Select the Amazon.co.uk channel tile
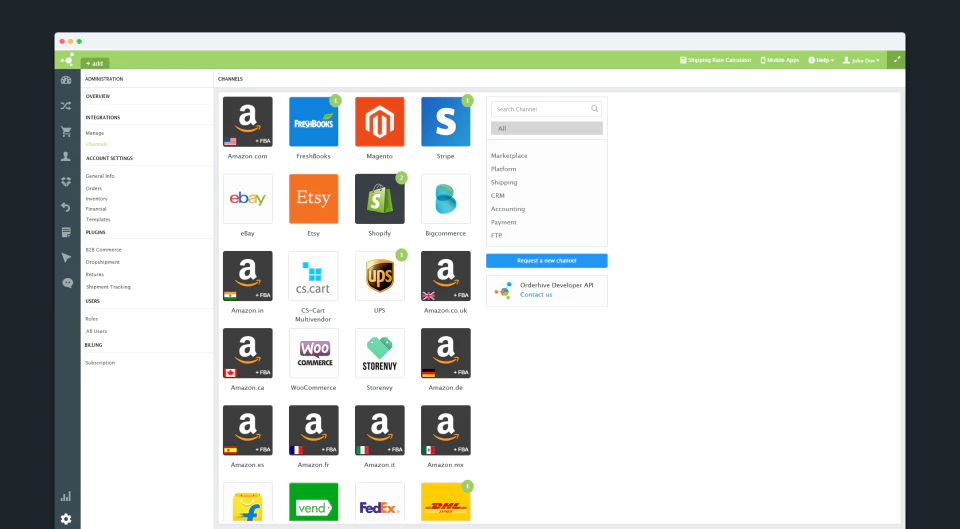960x529 pixels. click(x=446, y=276)
